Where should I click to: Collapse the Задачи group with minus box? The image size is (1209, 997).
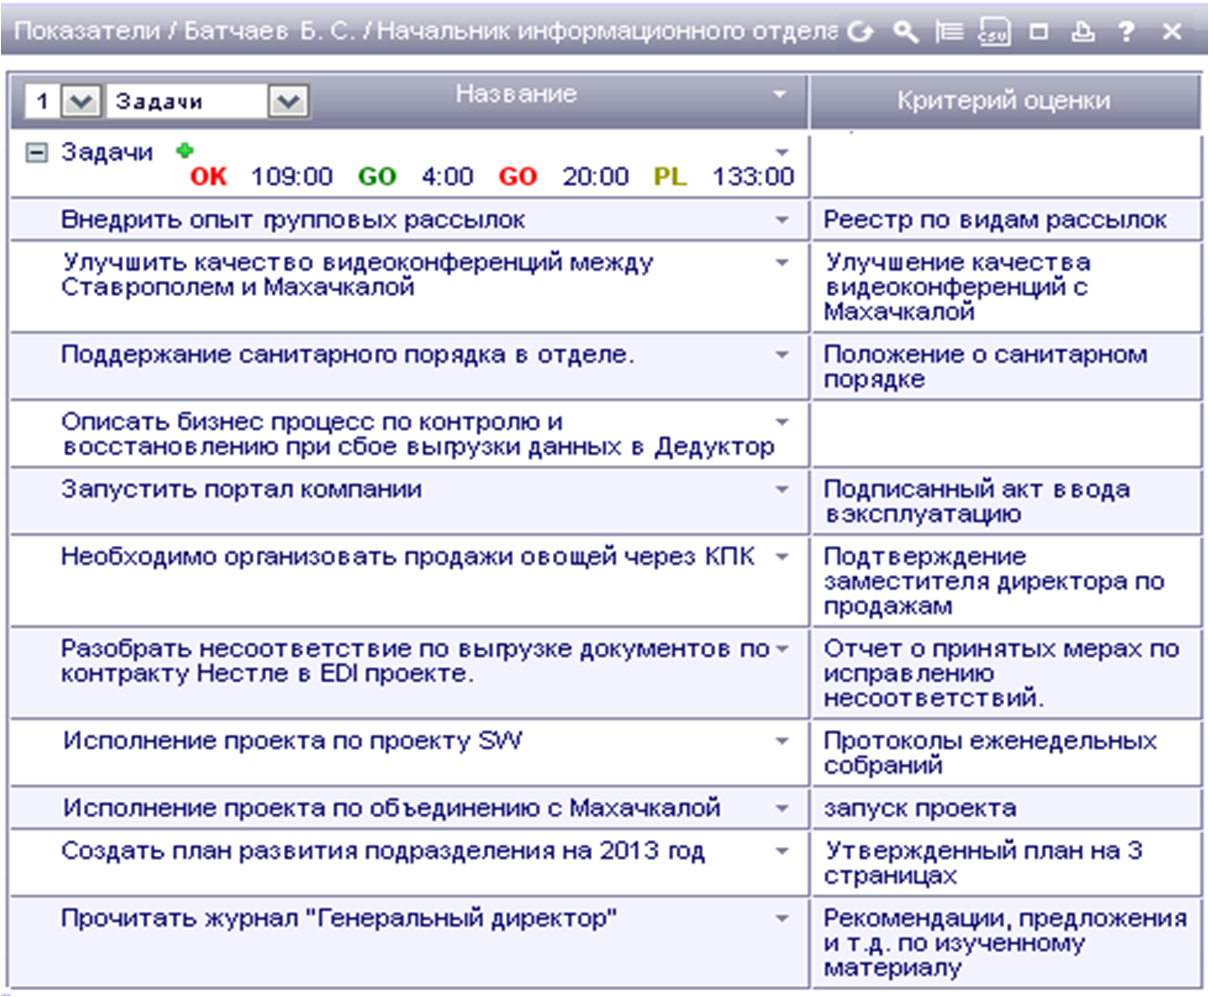click(x=37, y=153)
